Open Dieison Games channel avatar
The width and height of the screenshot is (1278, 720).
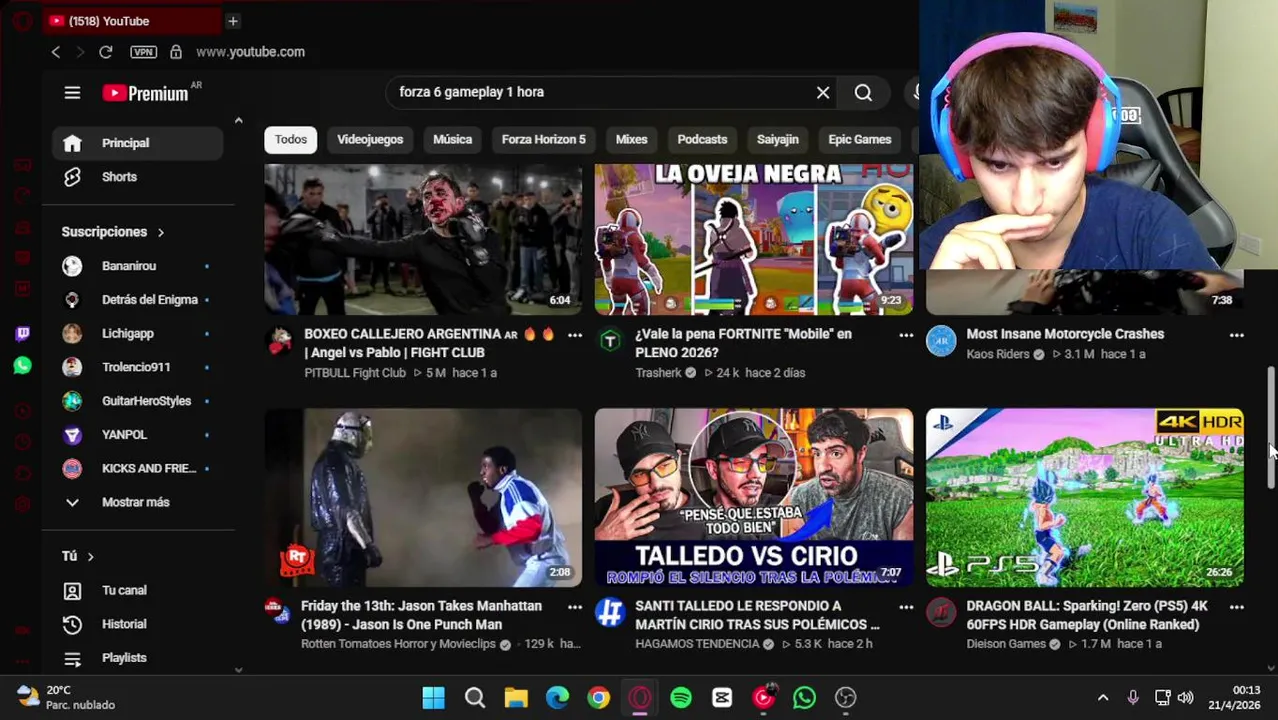(941, 612)
